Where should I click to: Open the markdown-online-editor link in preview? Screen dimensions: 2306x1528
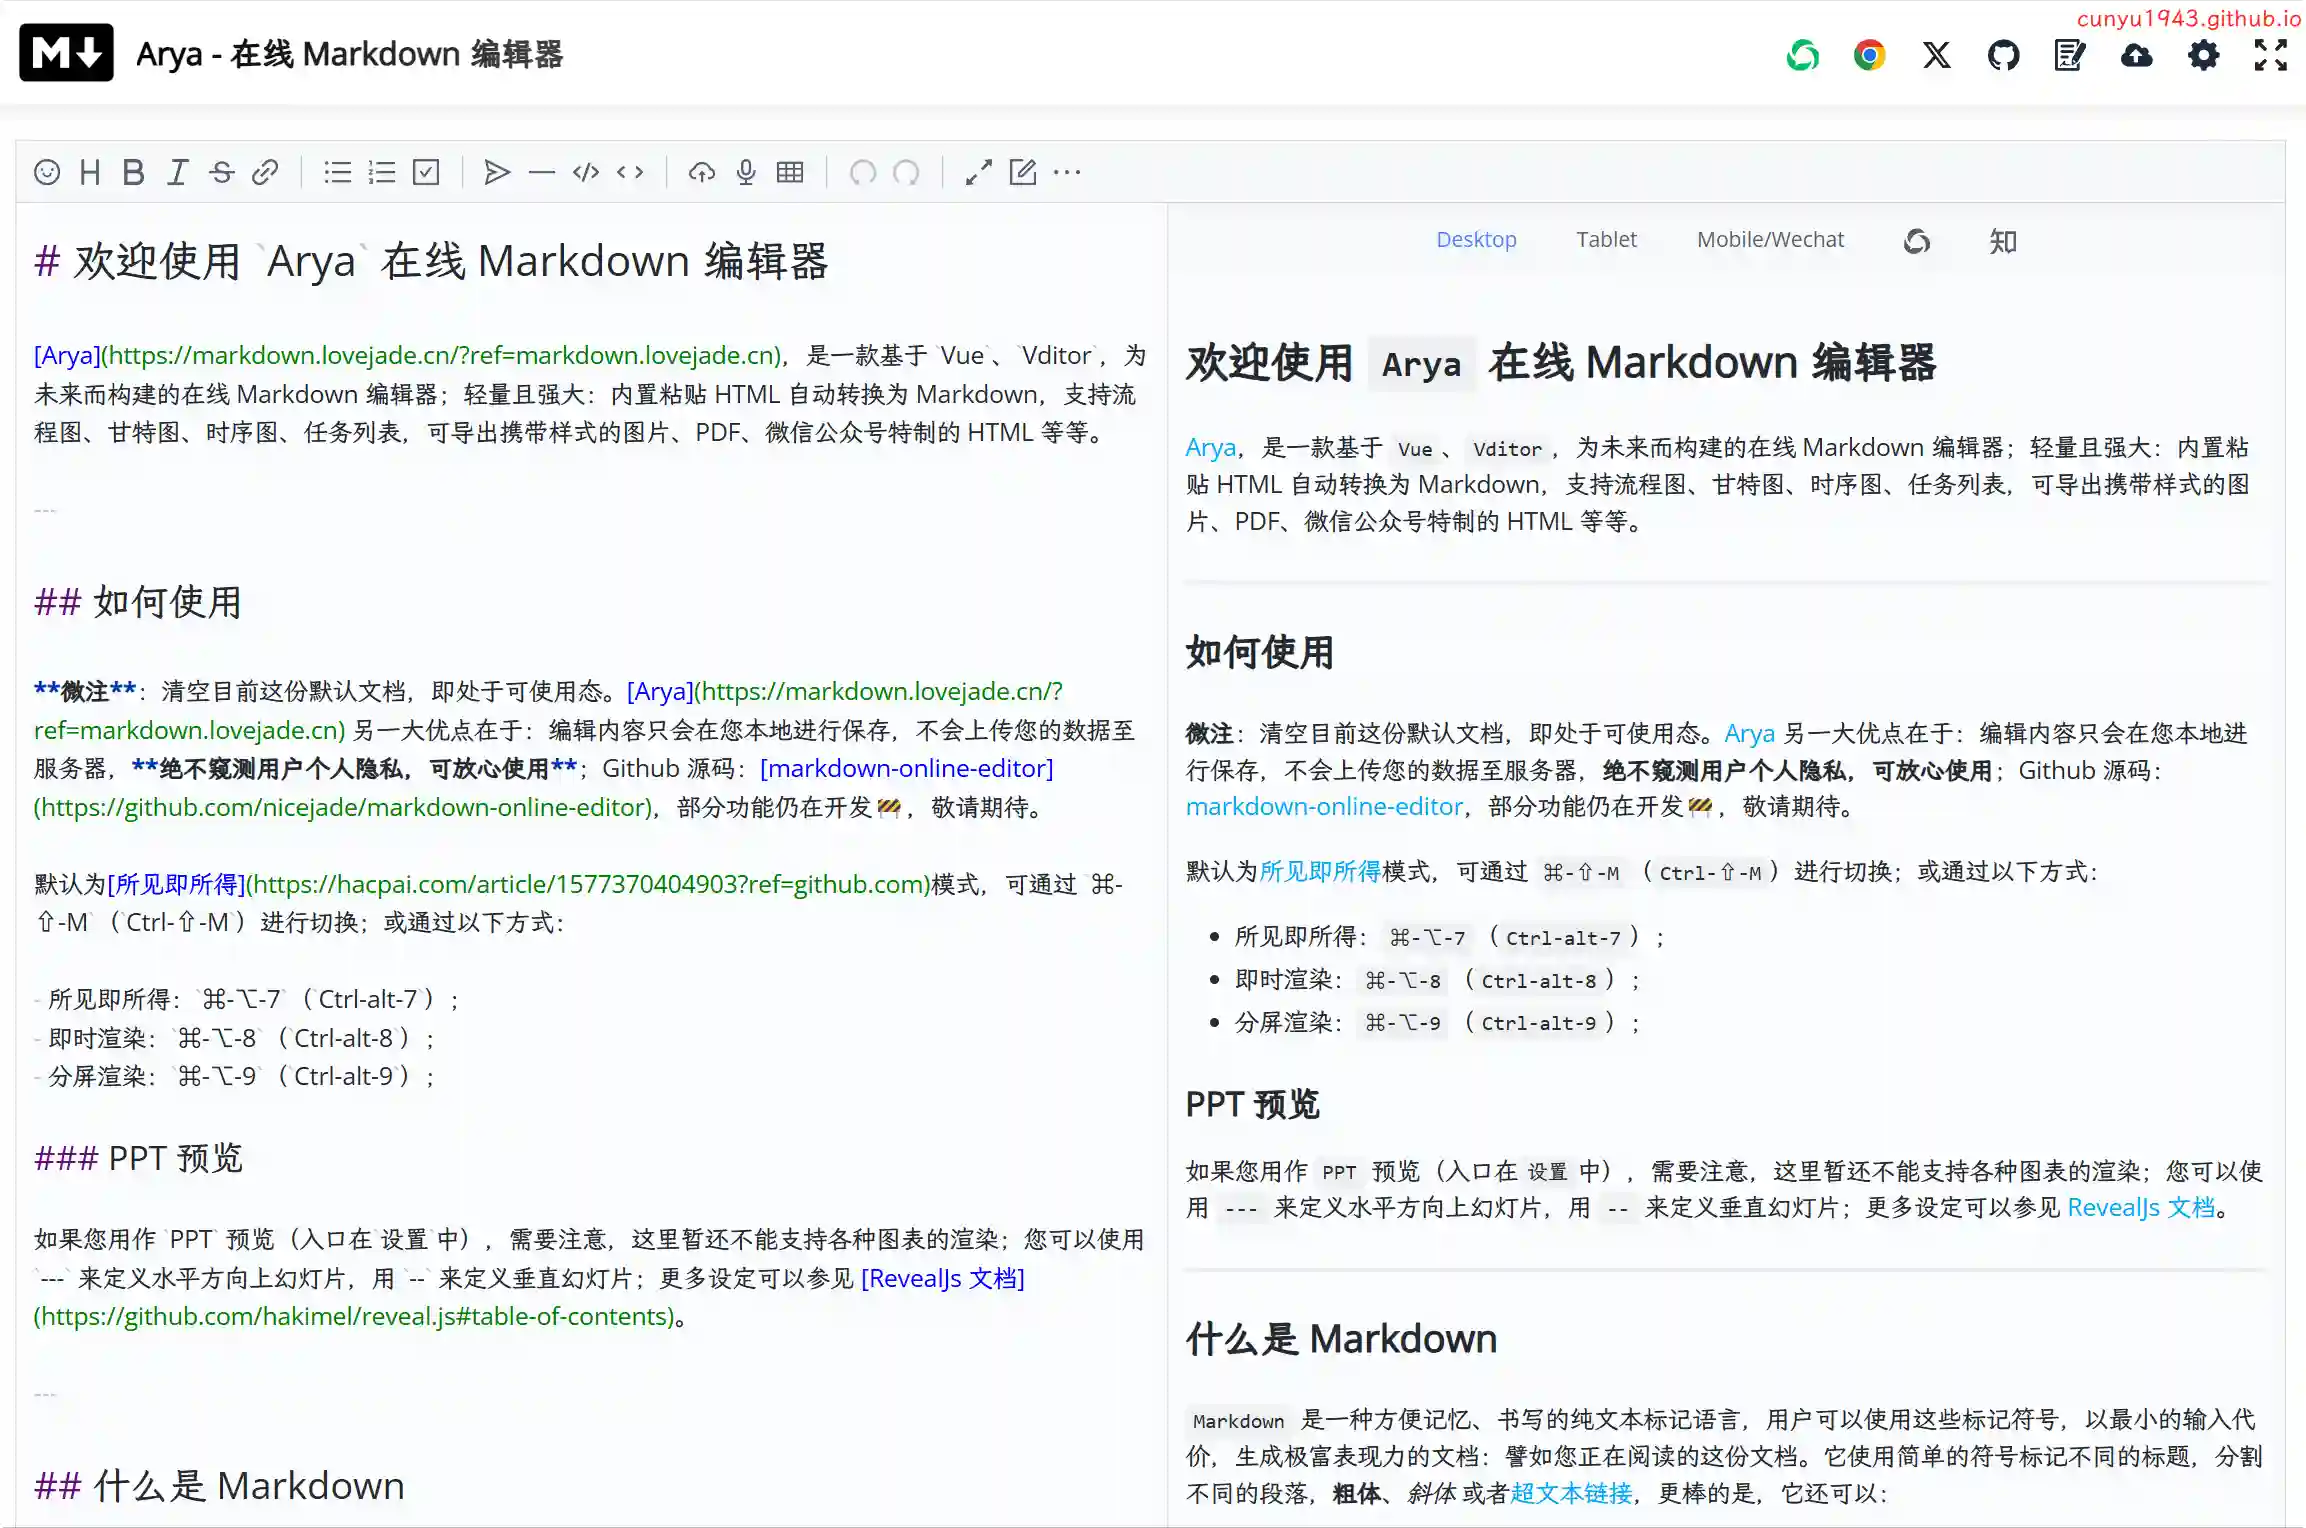(1324, 807)
